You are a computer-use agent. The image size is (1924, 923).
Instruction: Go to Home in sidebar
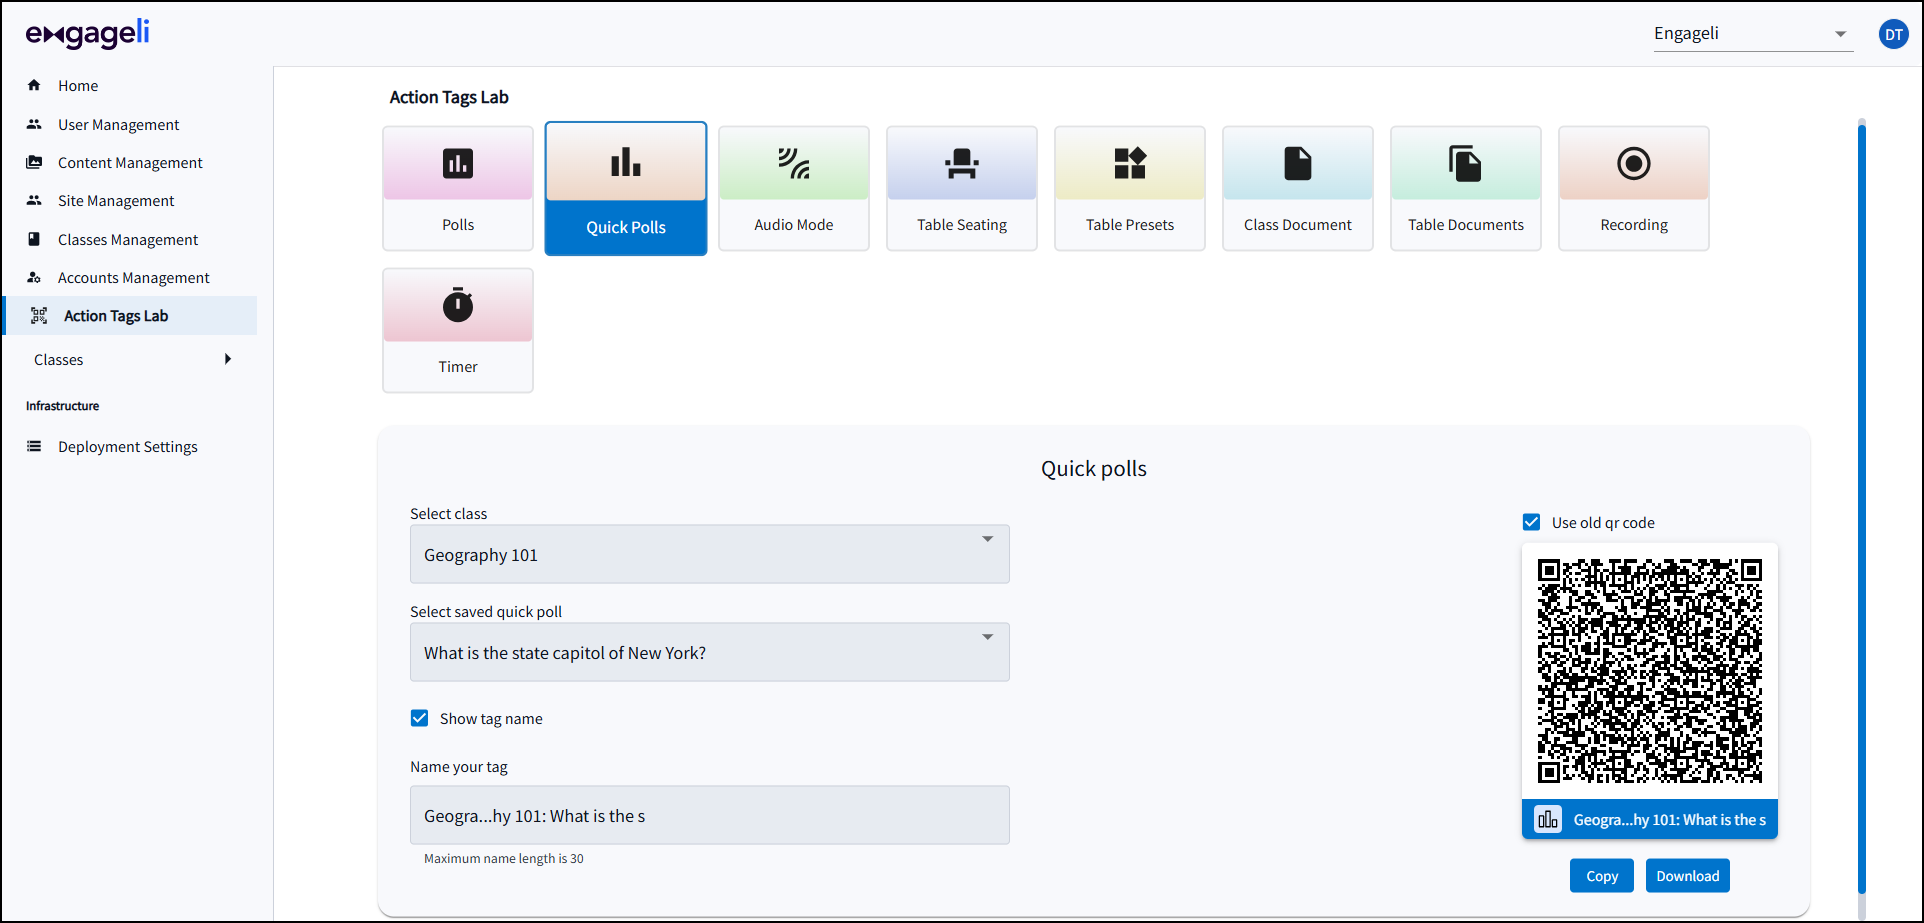point(78,86)
